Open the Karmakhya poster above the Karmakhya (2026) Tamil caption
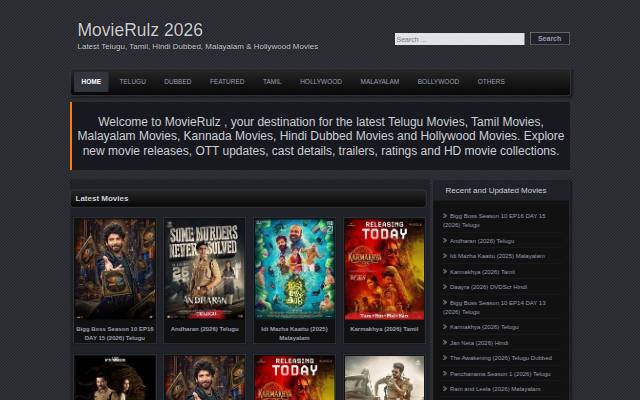 [x=384, y=269]
